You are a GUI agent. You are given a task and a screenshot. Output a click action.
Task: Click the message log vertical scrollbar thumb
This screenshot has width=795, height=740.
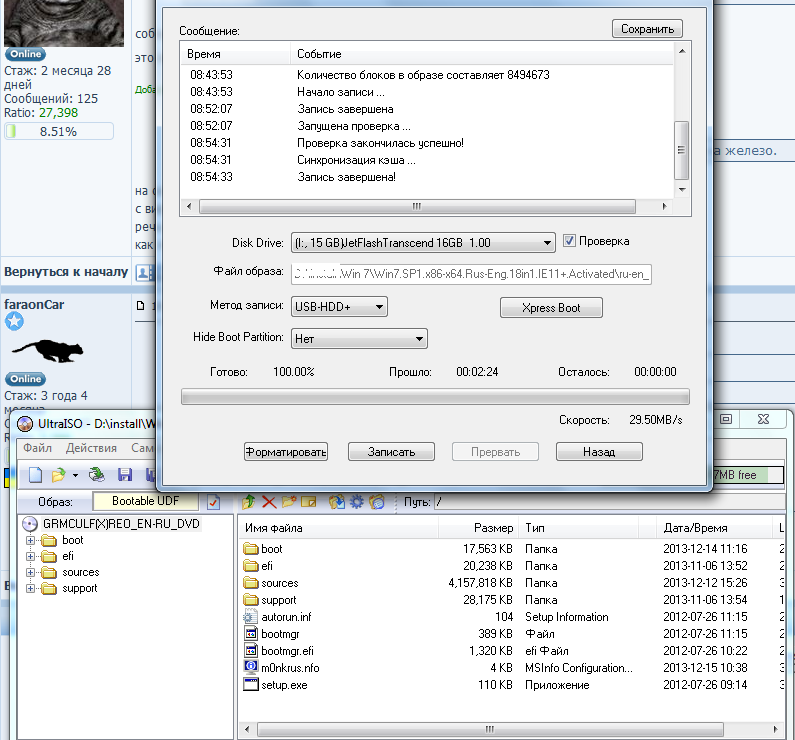pyautogui.click(x=681, y=150)
